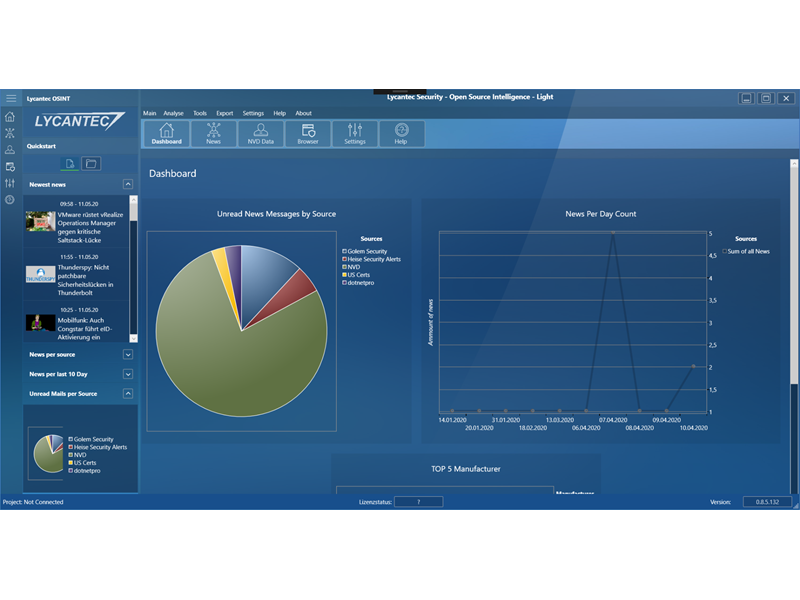Select the 'VMware rüstet vRealize Operations Manager' headline
Screen dimensions: 800x600
click(x=90, y=227)
